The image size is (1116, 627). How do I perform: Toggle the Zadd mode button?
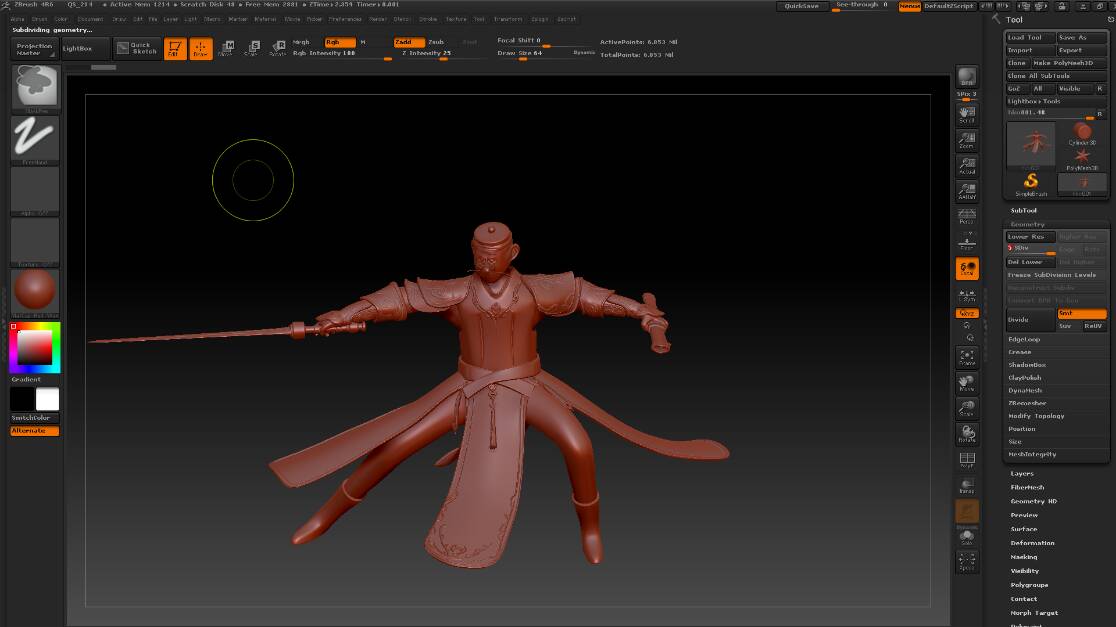pyautogui.click(x=408, y=42)
